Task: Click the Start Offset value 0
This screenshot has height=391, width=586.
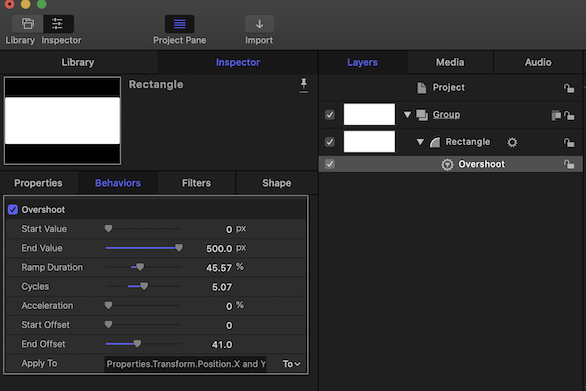Action: [229, 326]
